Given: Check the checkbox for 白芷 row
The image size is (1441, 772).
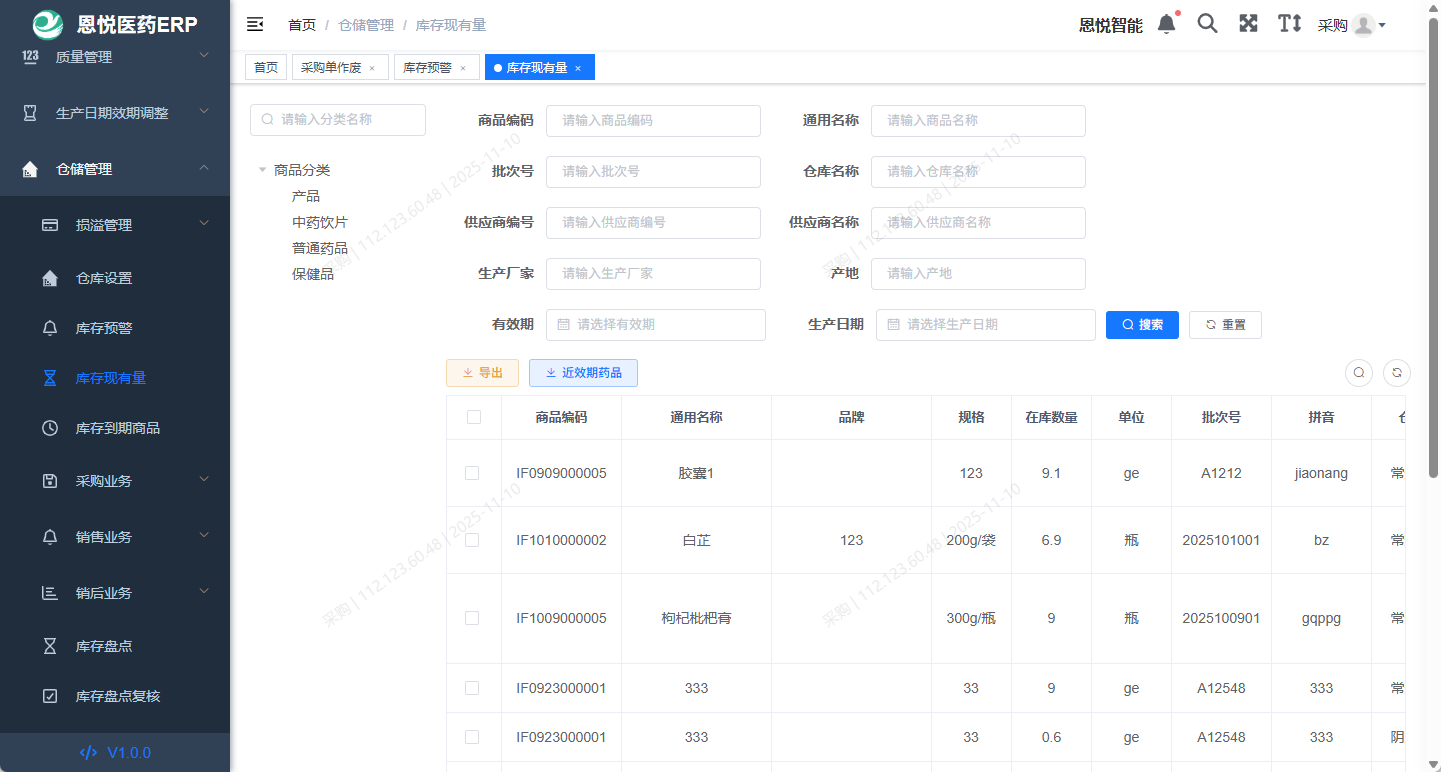Looking at the screenshot, I should coord(472,540).
